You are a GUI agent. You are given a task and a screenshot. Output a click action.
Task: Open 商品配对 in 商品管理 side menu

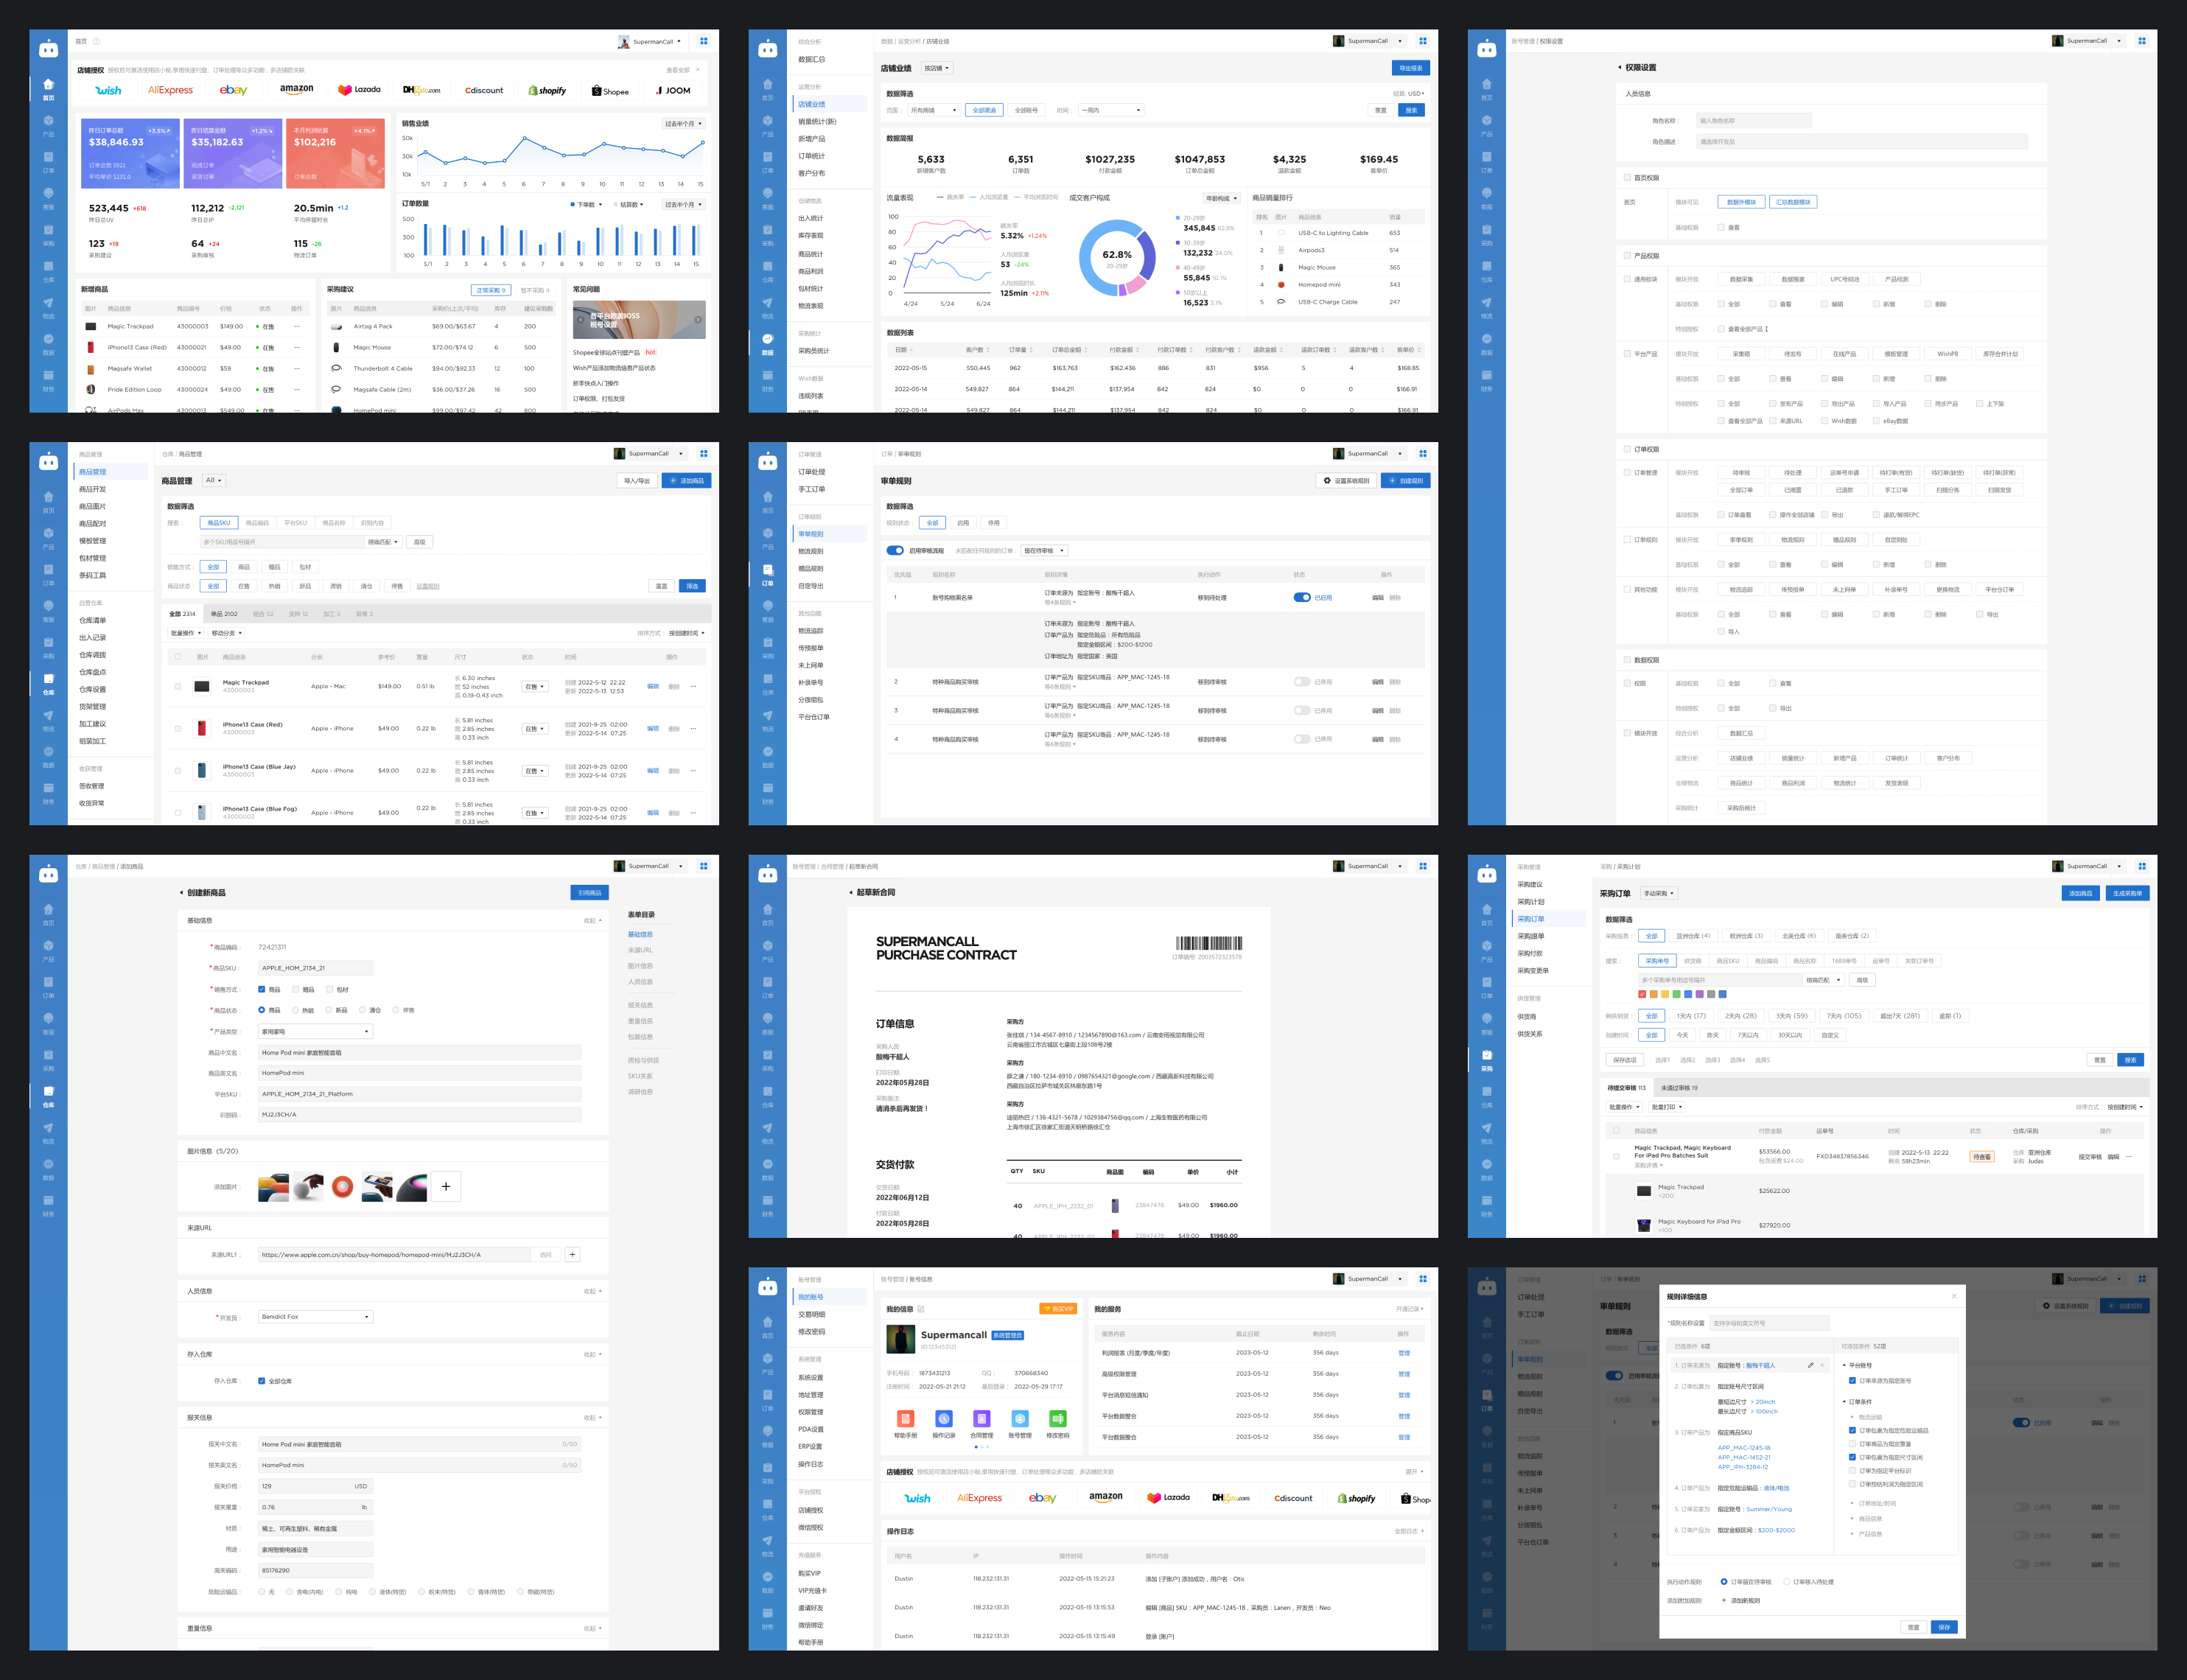point(92,523)
